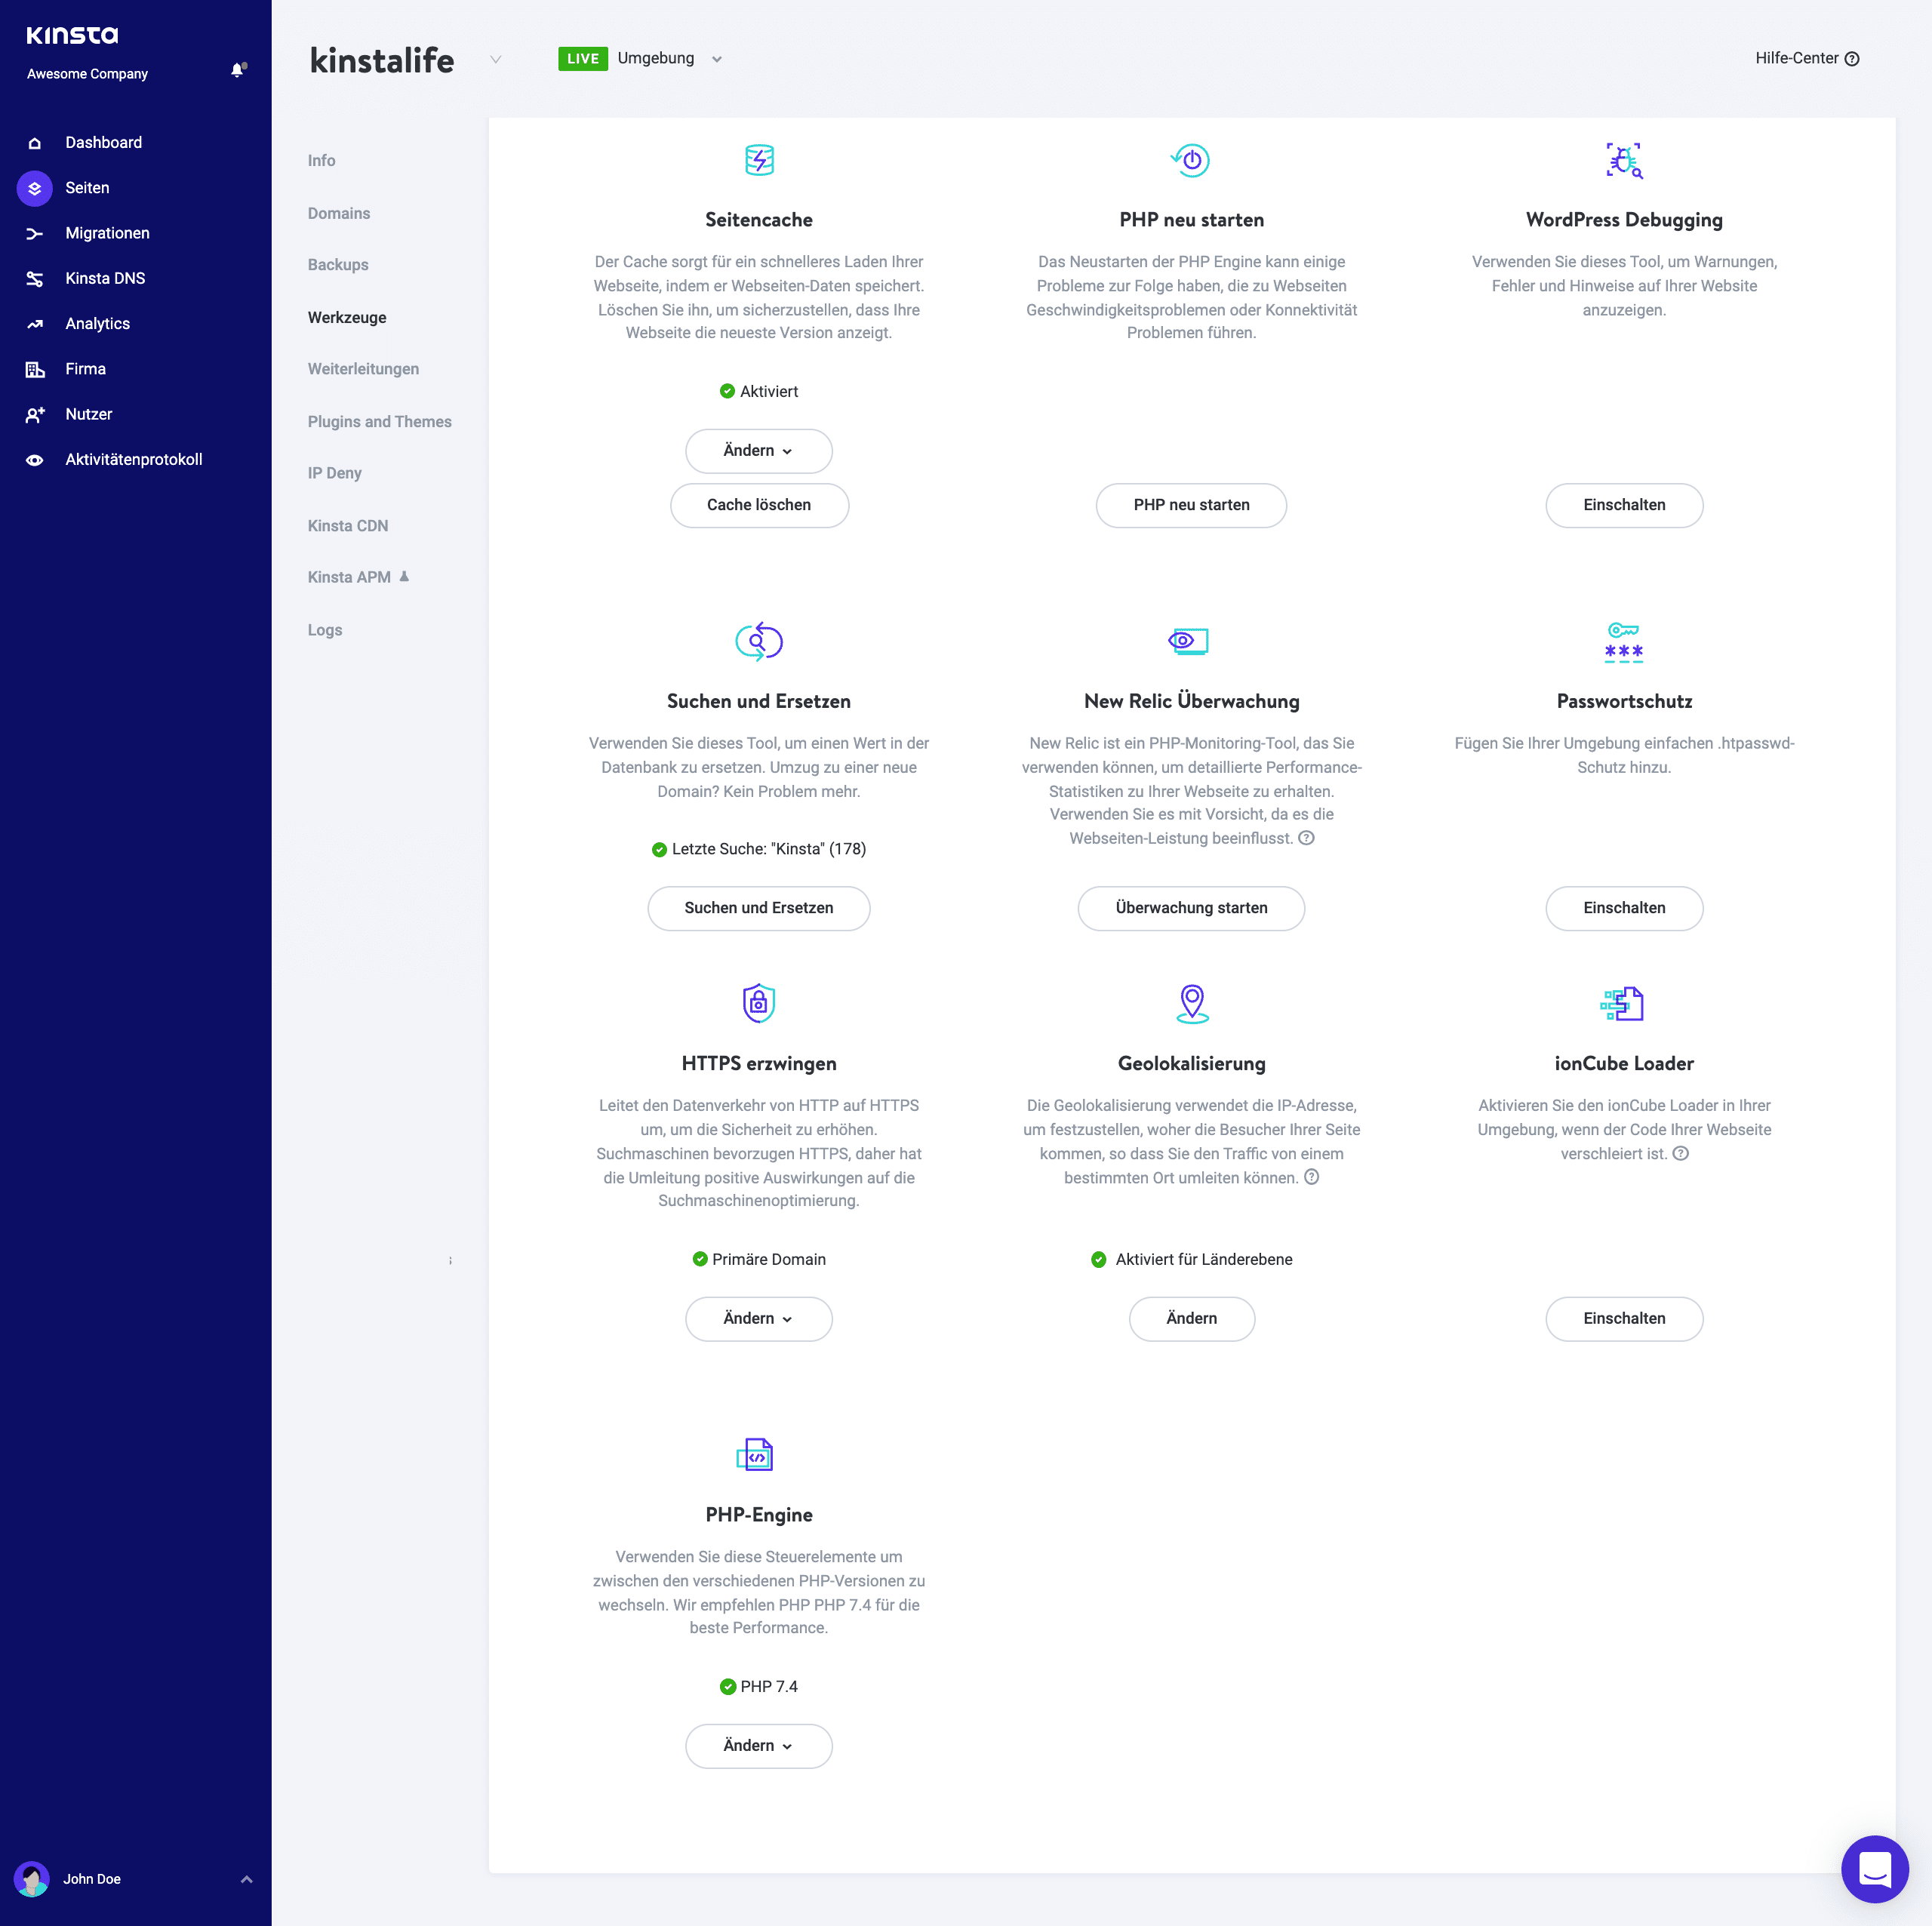Click the LIVE environment badge
1932x1926 pixels.
582,58
